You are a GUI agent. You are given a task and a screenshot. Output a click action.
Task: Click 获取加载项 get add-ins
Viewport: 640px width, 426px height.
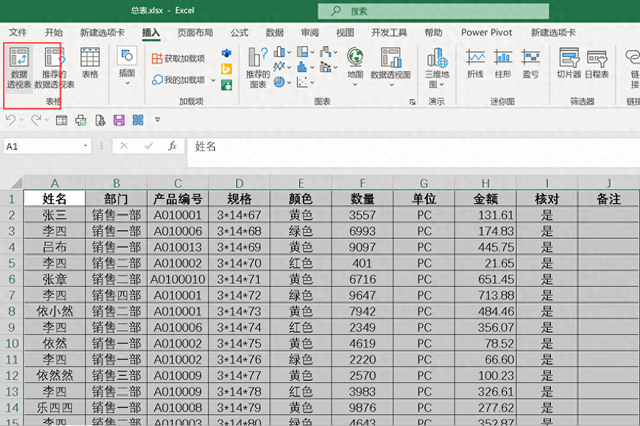[x=178, y=58]
